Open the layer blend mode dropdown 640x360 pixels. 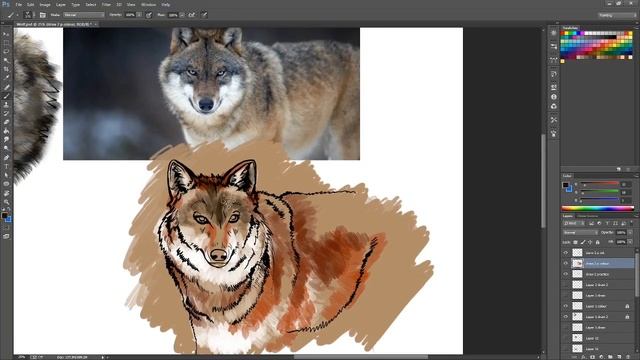pos(580,232)
